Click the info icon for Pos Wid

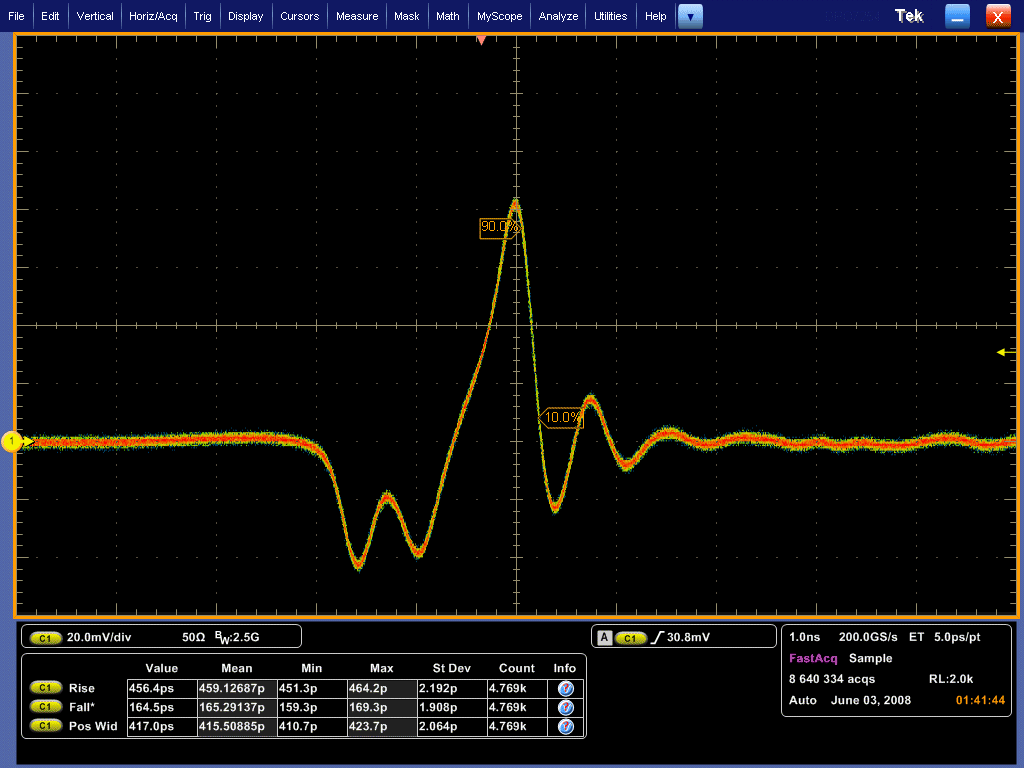(565, 726)
